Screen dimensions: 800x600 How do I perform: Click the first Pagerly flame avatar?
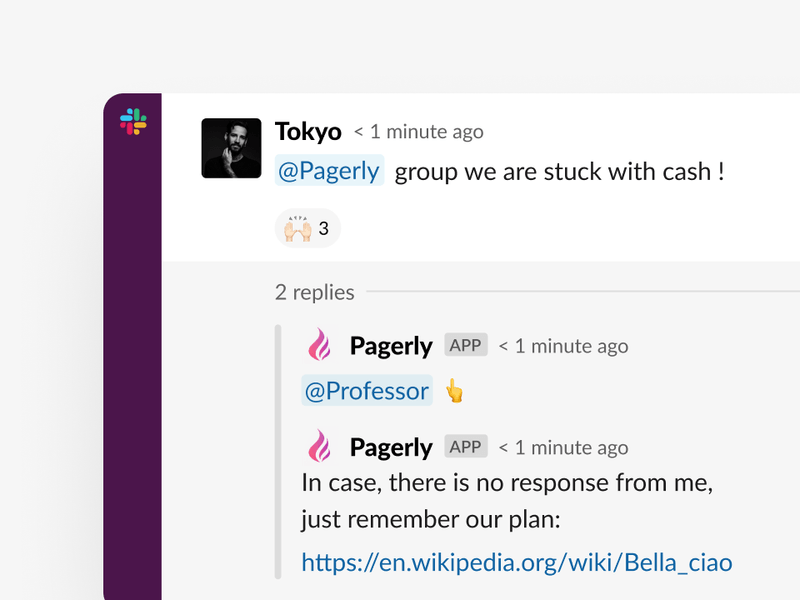tap(319, 344)
